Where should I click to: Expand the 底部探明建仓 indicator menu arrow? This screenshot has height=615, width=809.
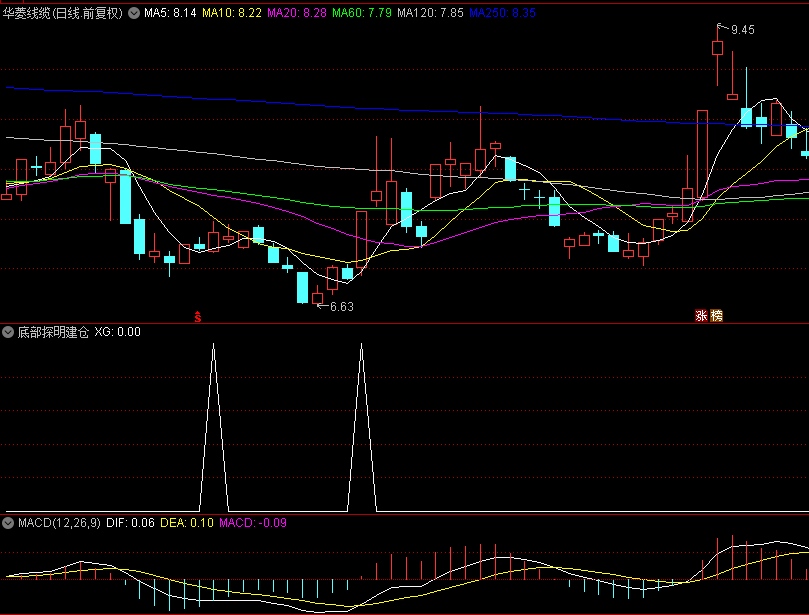point(8,331)
